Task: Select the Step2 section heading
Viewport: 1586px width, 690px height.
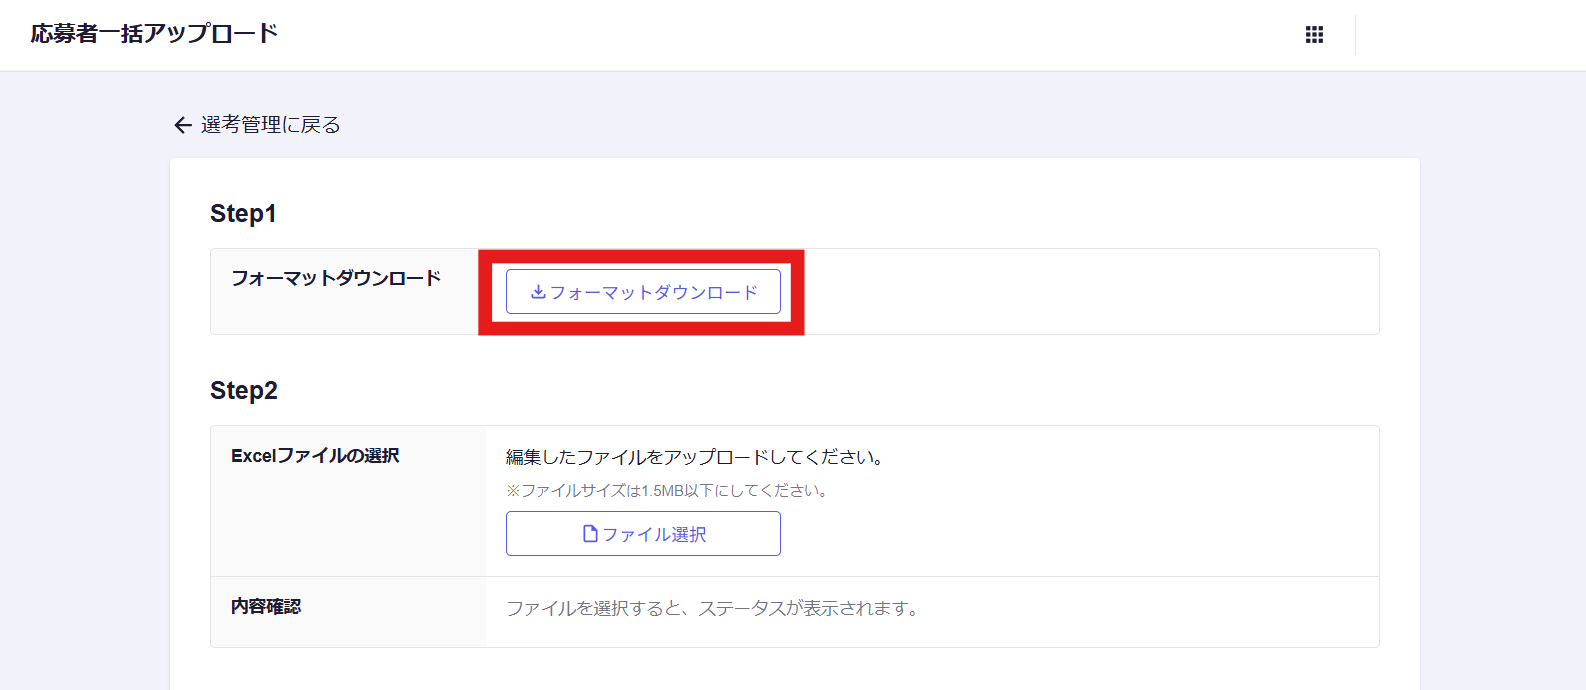Action: tap(243, 390)
